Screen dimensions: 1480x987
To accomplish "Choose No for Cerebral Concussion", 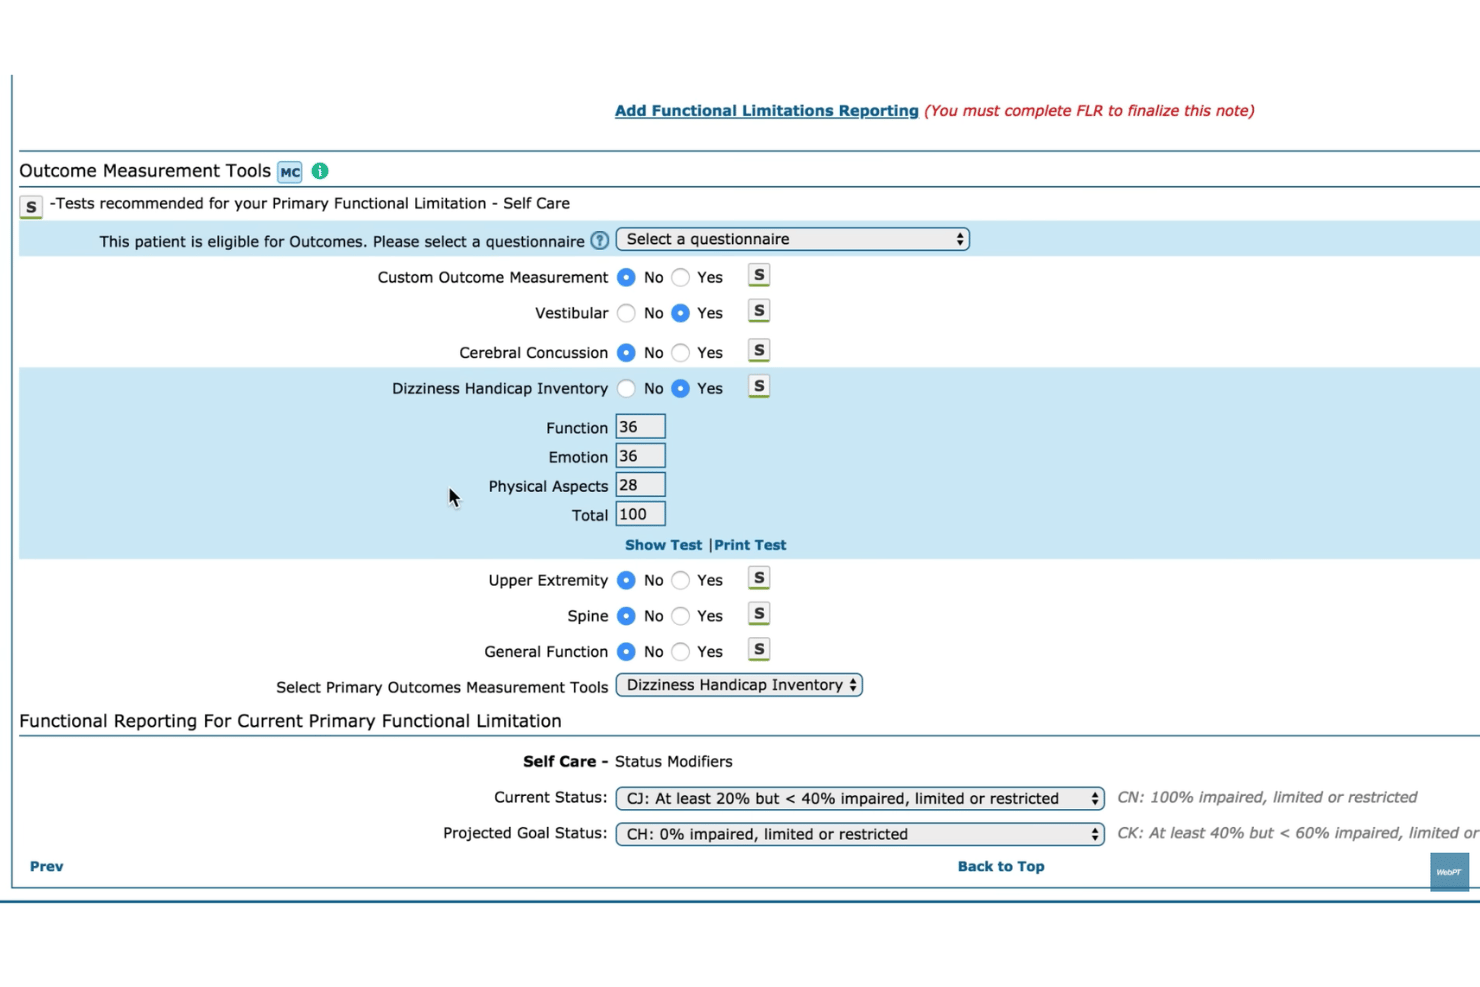I will coord(626,353).
